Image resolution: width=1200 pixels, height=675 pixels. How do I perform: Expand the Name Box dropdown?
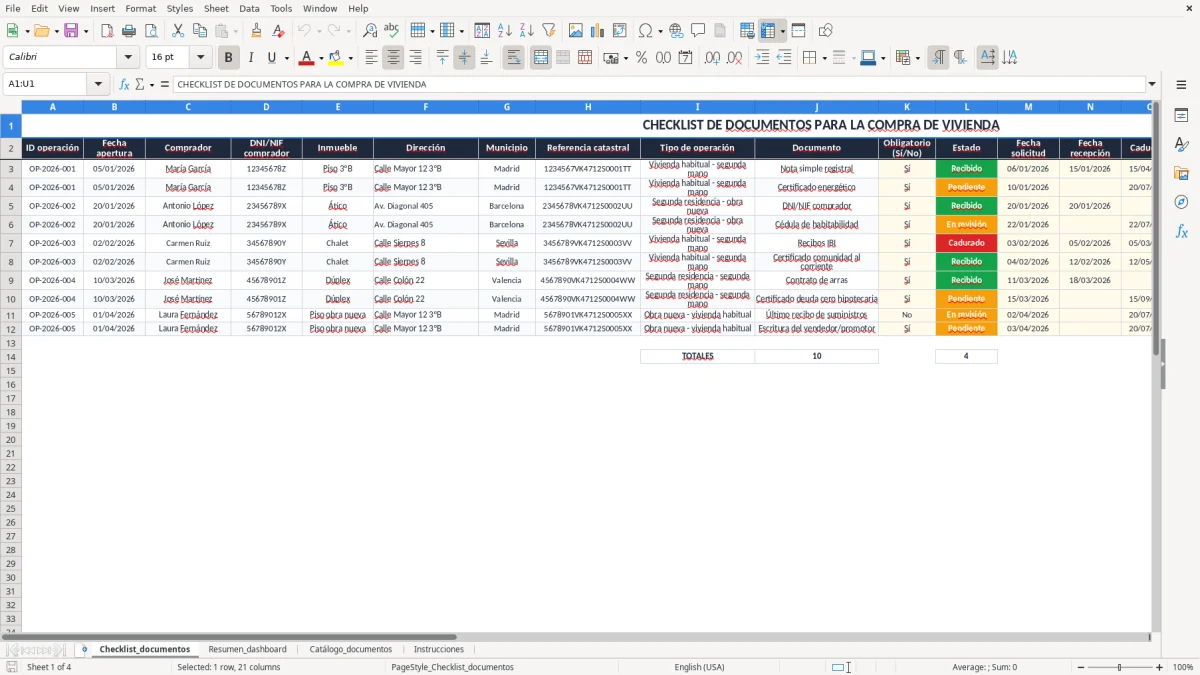[x=98, y=84]
